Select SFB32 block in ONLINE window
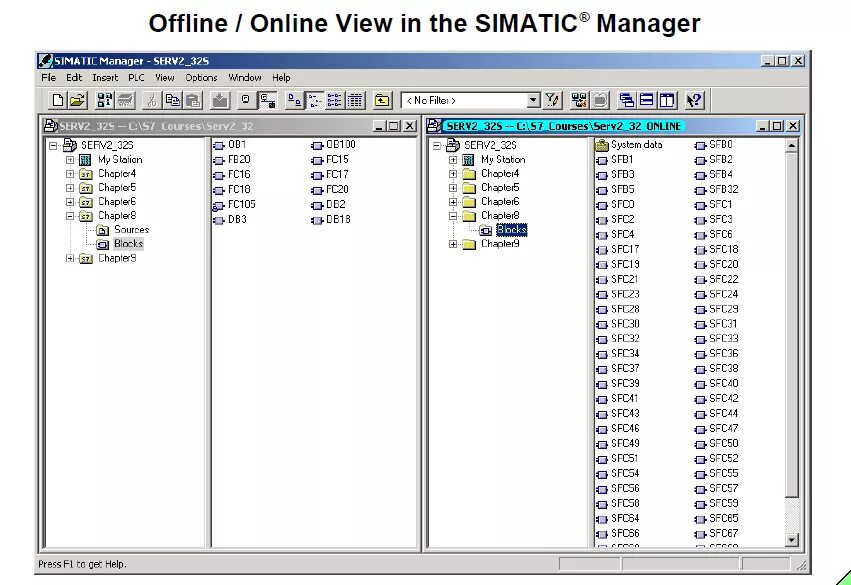This screenshot has width=851, height=585. click(x=716, y=189)
